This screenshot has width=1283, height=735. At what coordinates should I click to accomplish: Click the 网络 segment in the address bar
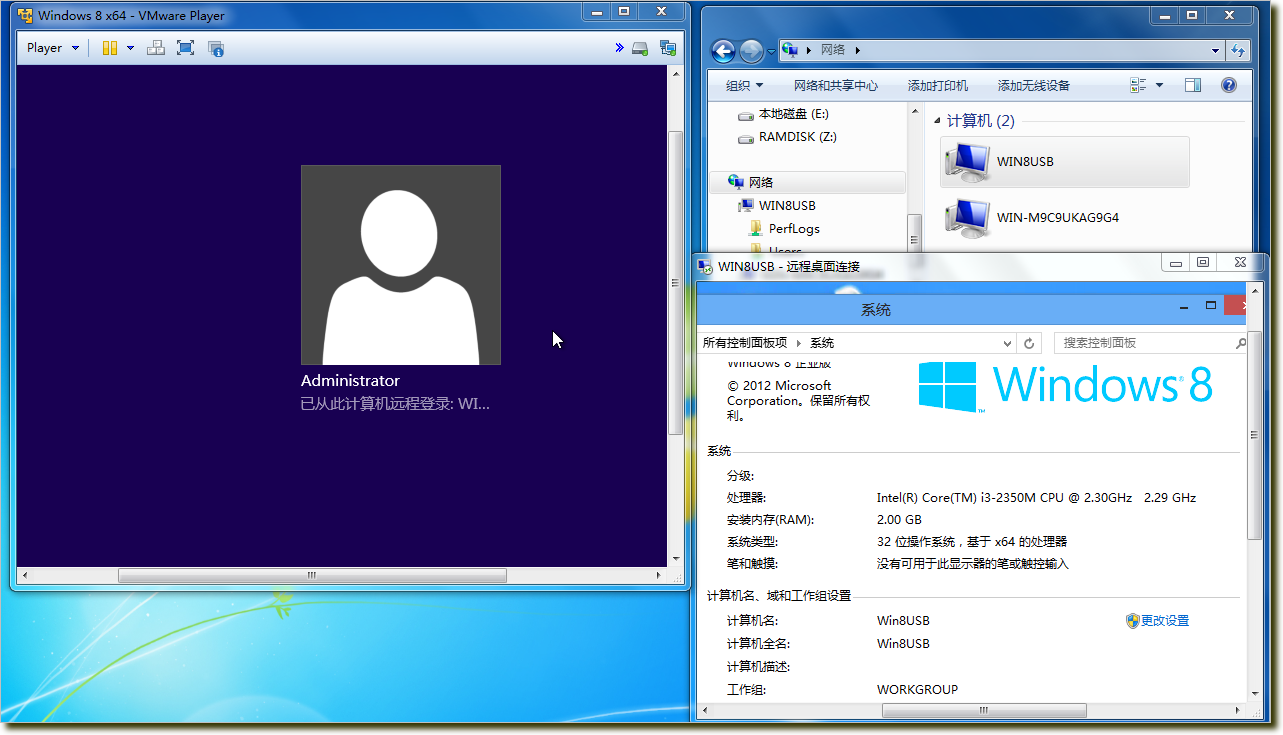click(833, 49)
